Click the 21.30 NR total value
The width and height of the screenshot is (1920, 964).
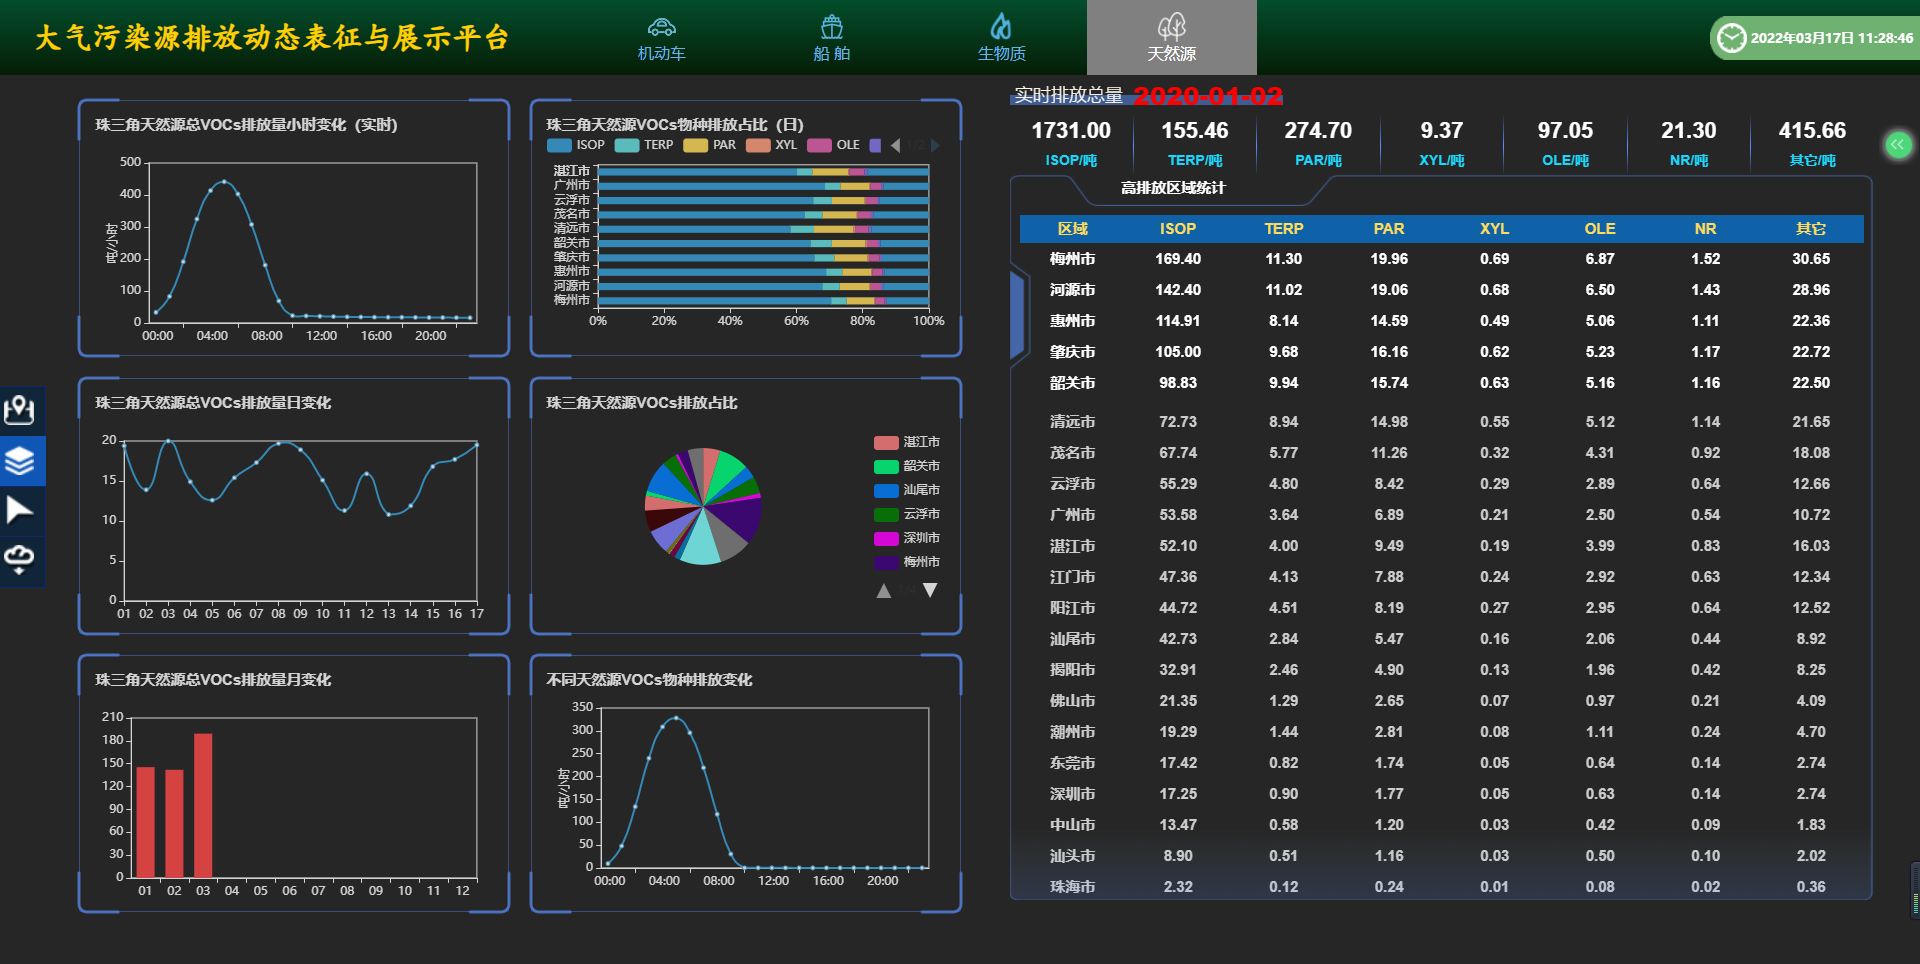tap(1689, 131)
